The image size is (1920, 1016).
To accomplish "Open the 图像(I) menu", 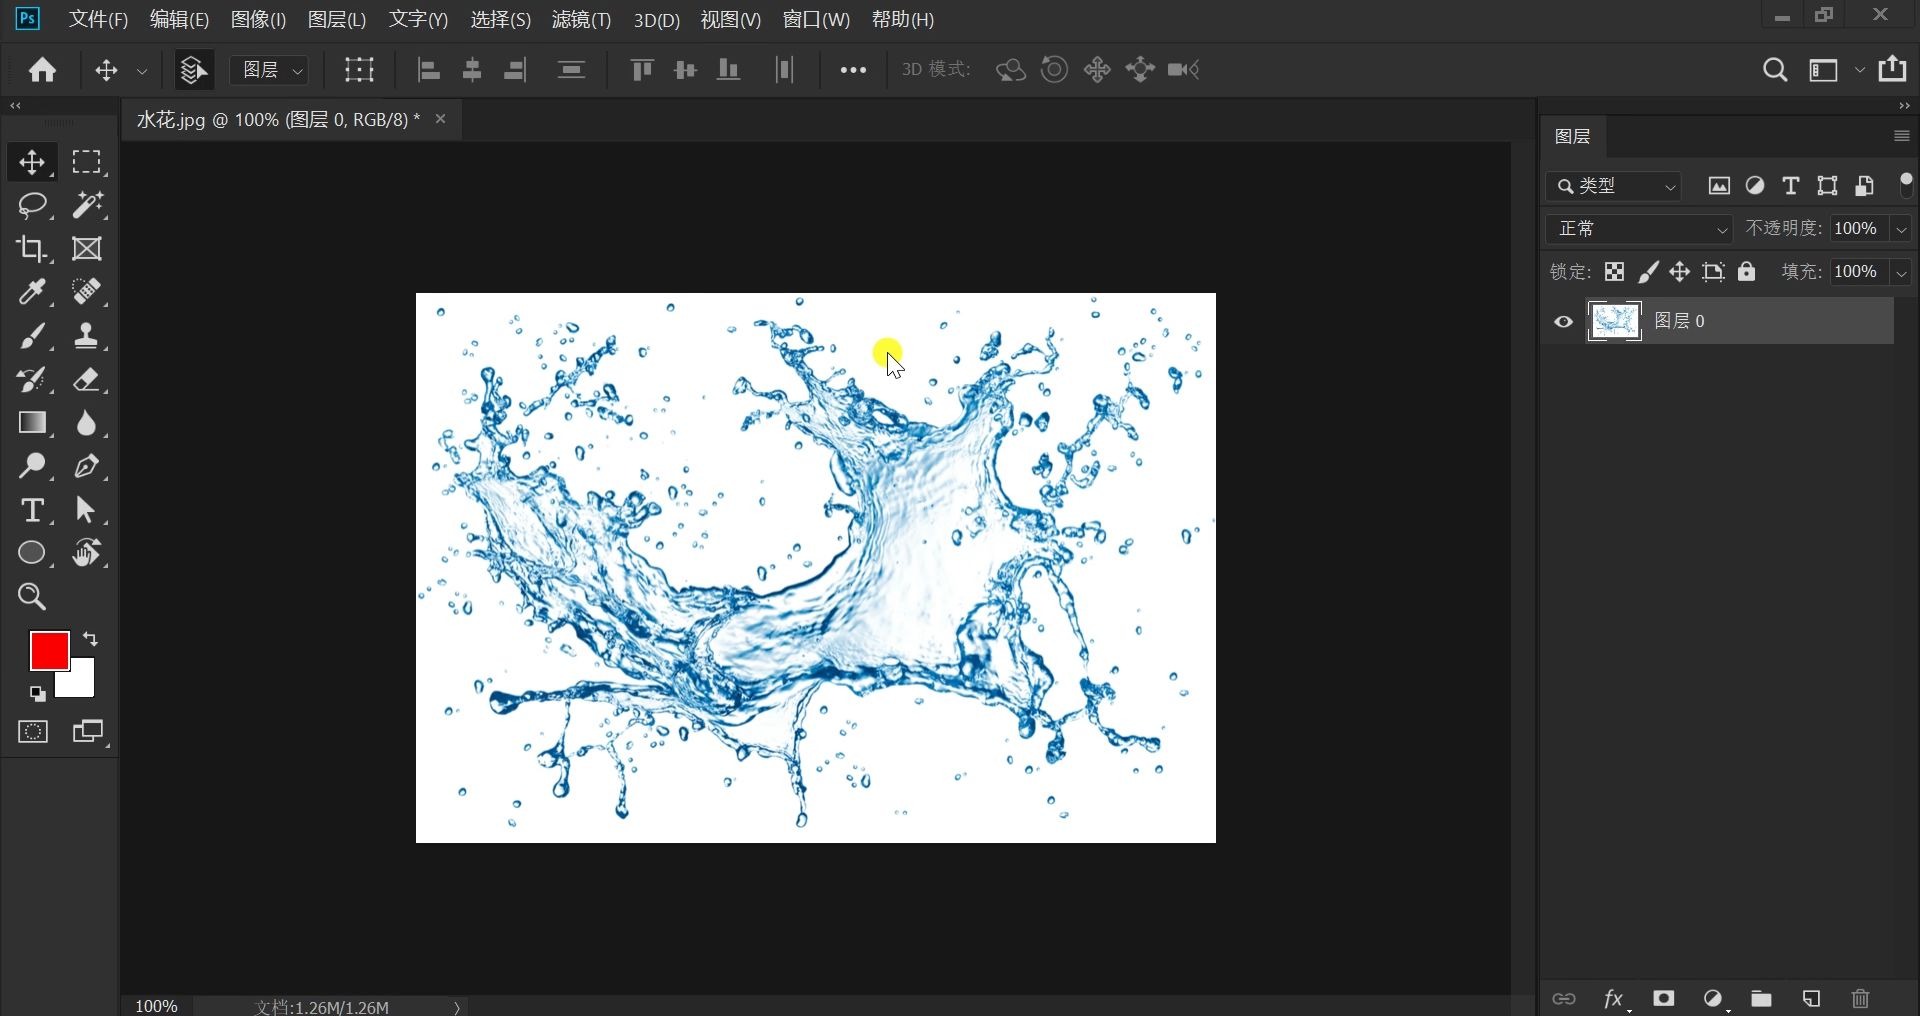I will tap(258, 20).
